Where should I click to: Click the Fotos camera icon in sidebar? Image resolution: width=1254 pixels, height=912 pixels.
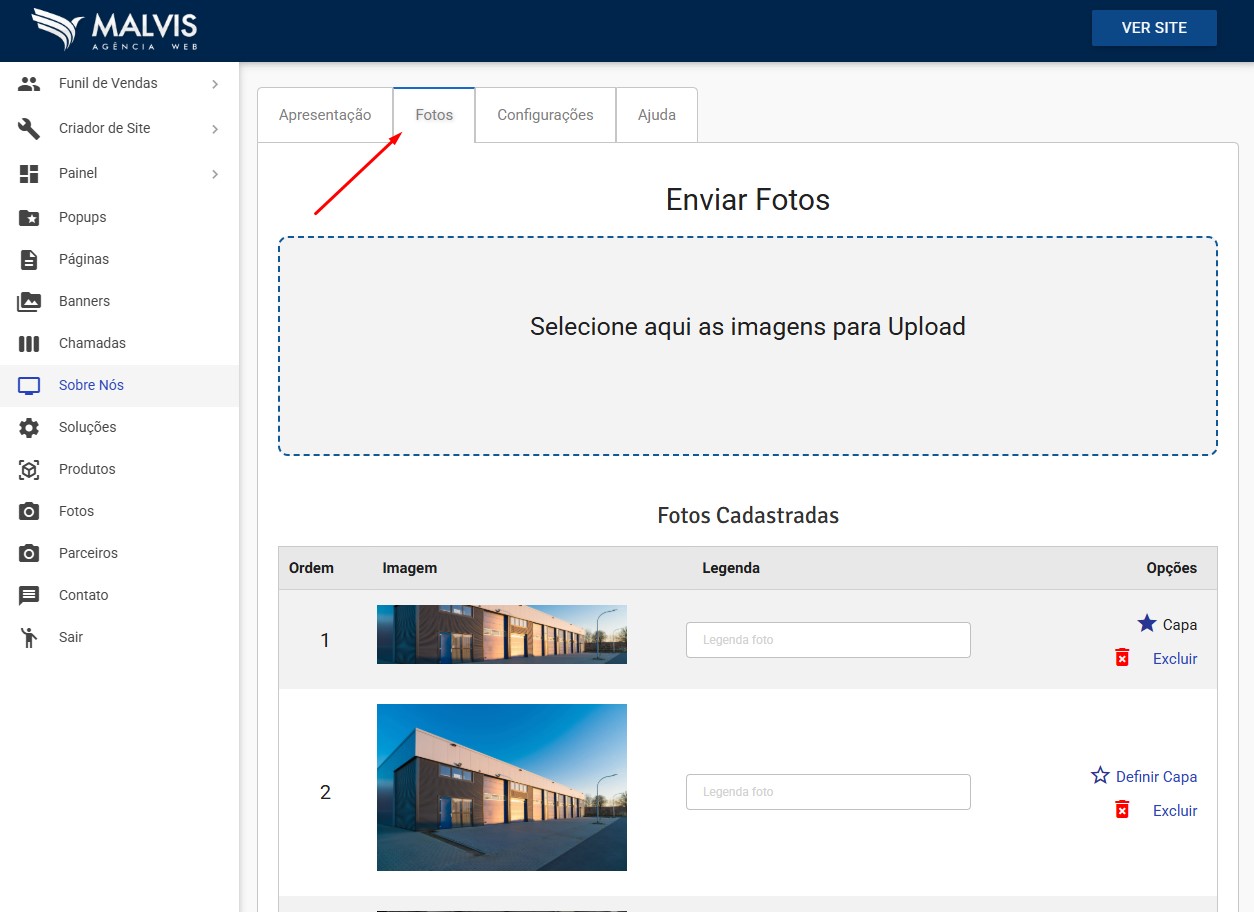[29, 511]
